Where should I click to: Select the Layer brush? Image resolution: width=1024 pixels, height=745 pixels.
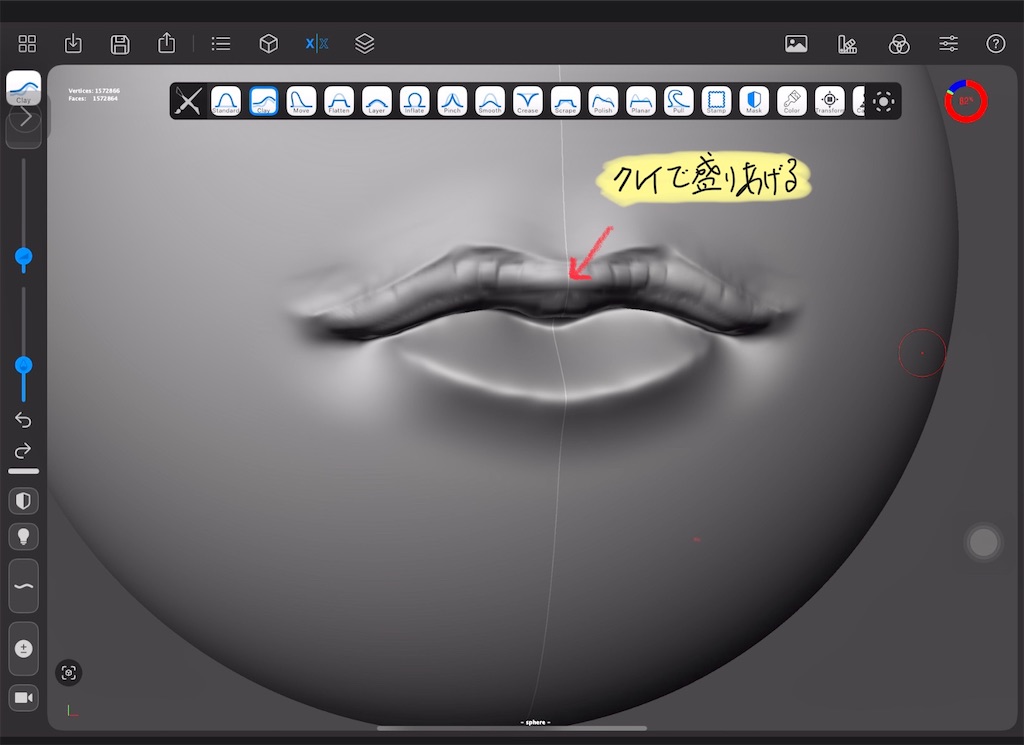(x=377, y=101)
